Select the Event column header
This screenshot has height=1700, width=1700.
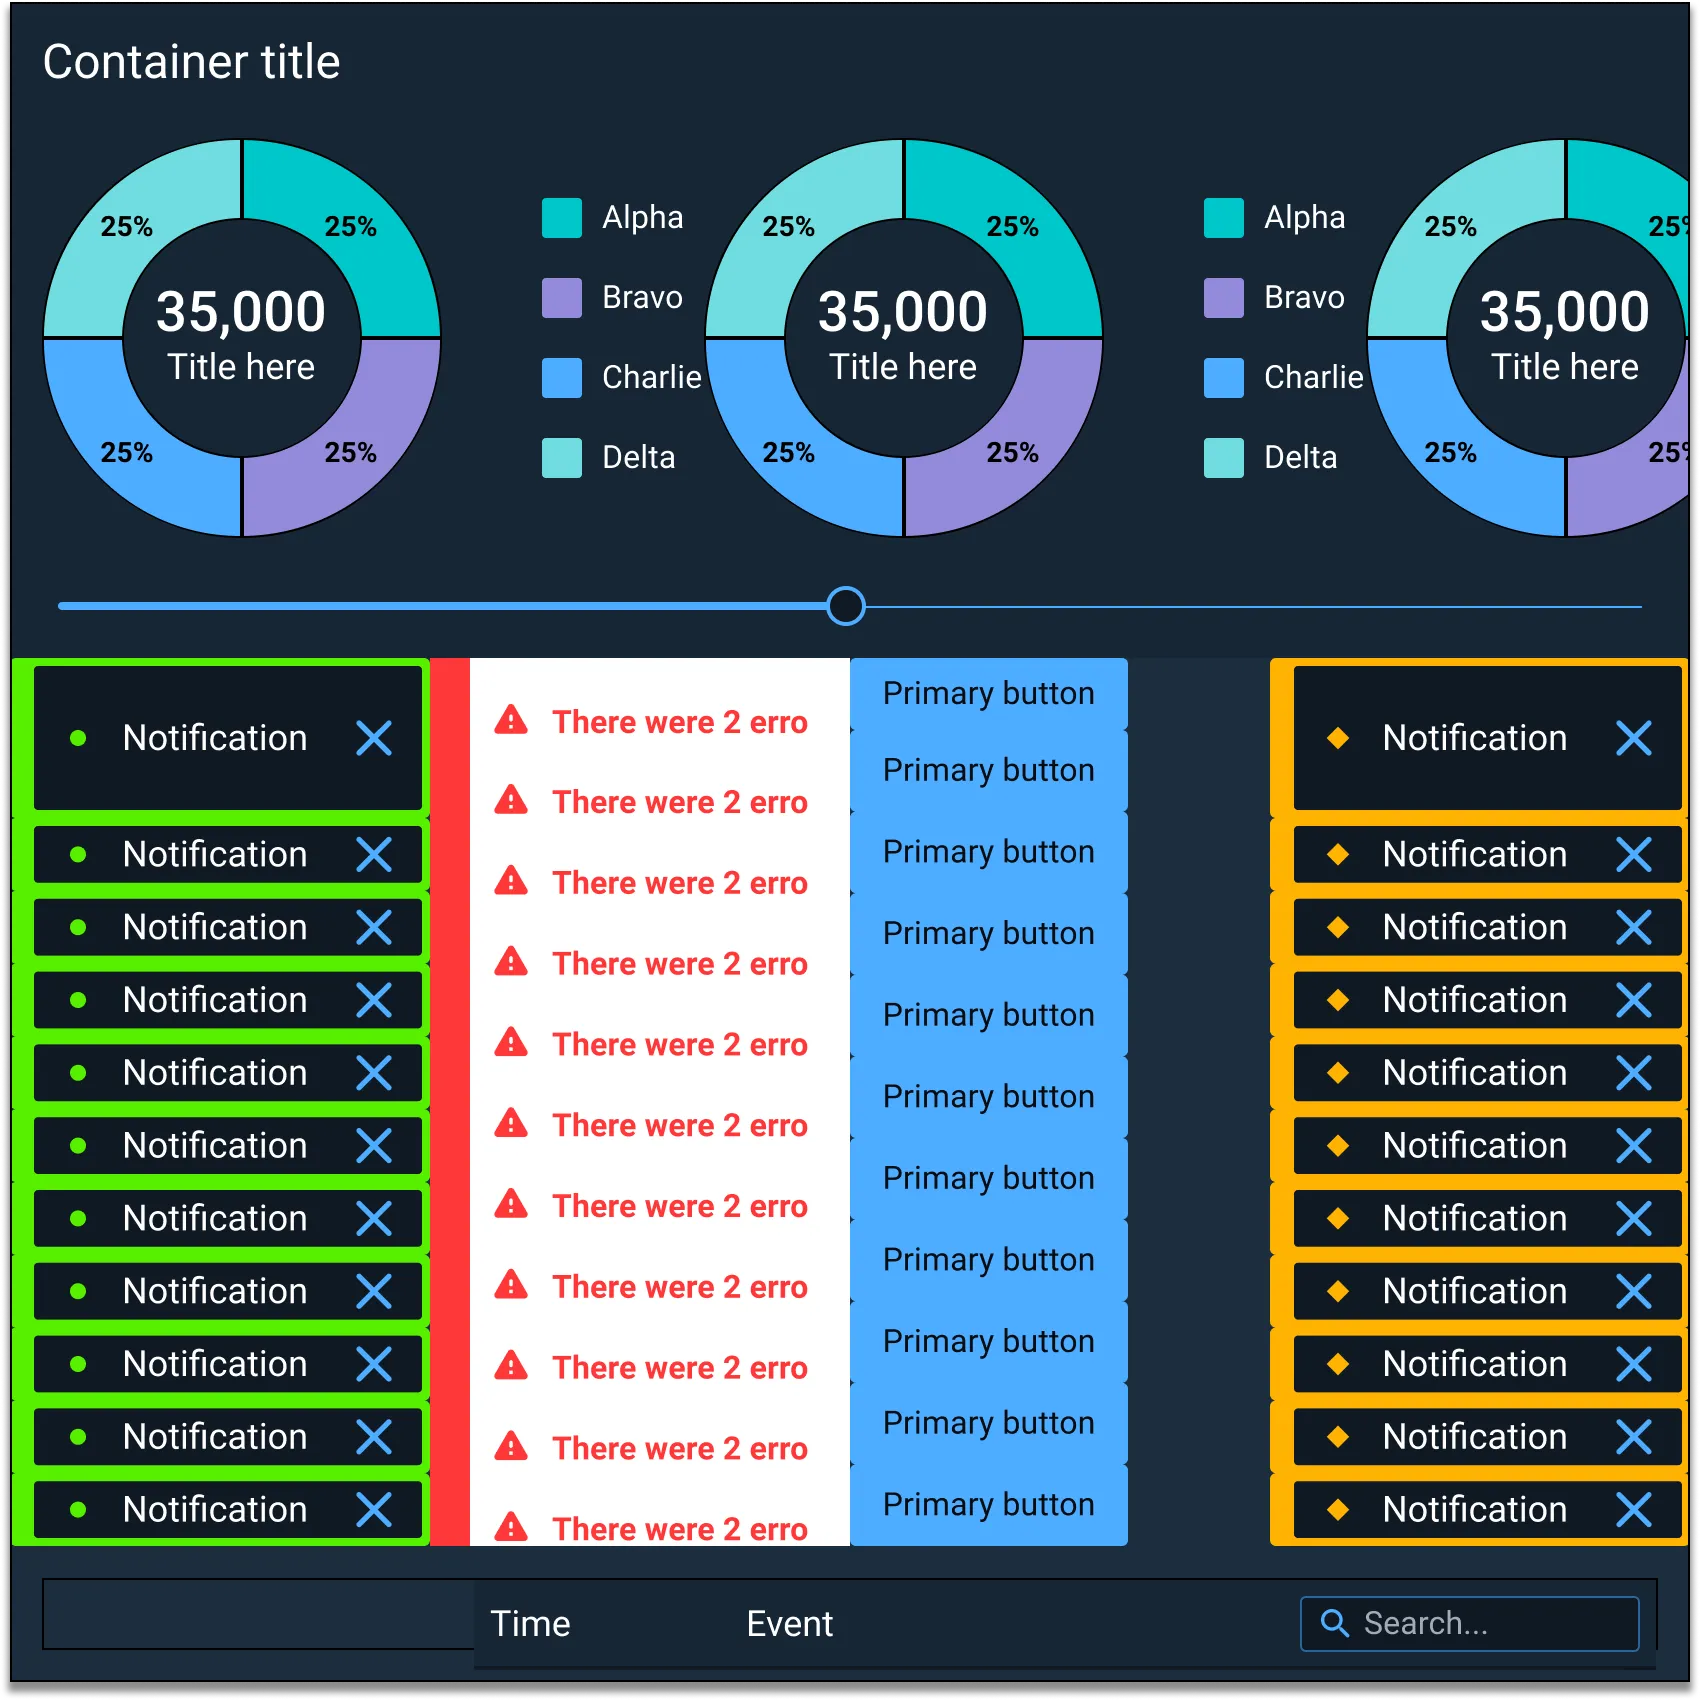coord(789,1623)
